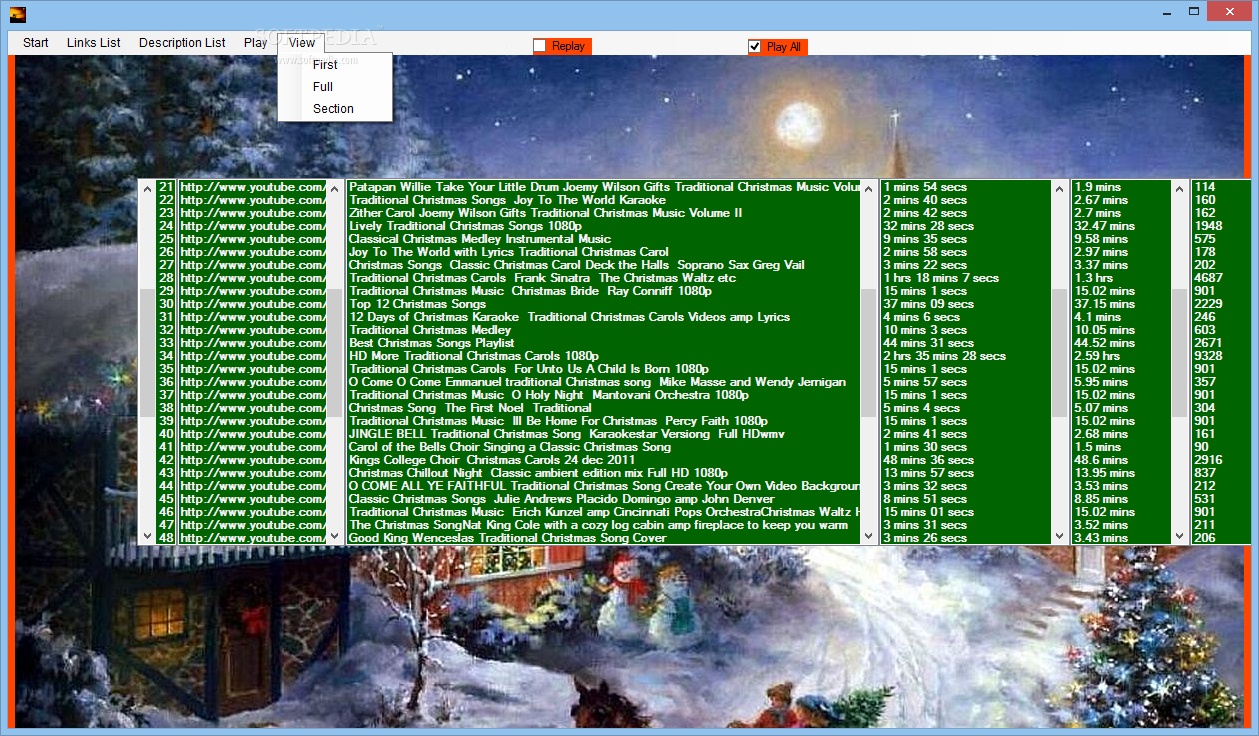The image size is (1259, 736).
Task: Select row number 30
Action: tap(166, 304)
